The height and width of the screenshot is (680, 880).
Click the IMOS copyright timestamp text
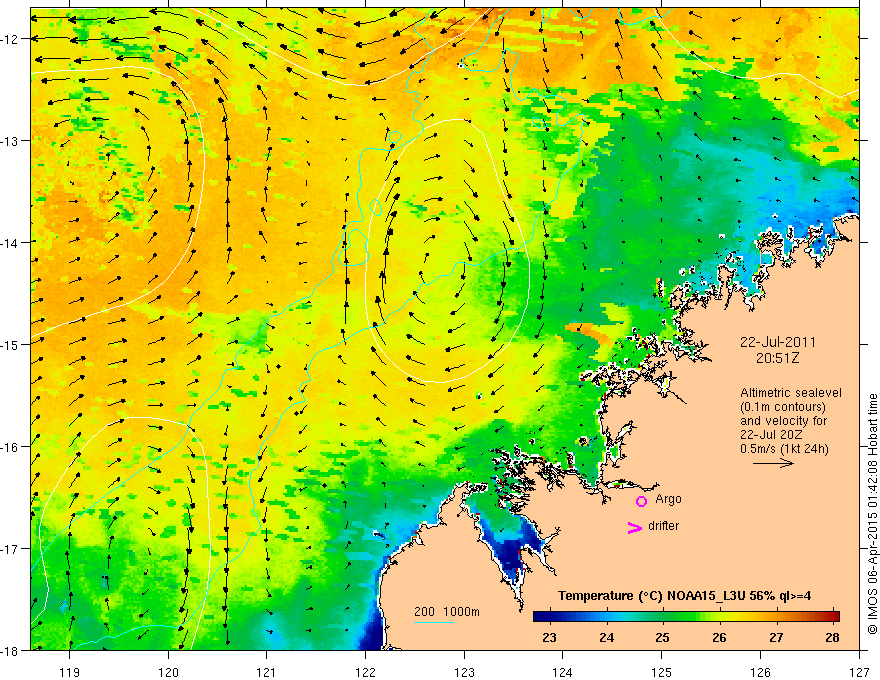click(x=872, y=514)
